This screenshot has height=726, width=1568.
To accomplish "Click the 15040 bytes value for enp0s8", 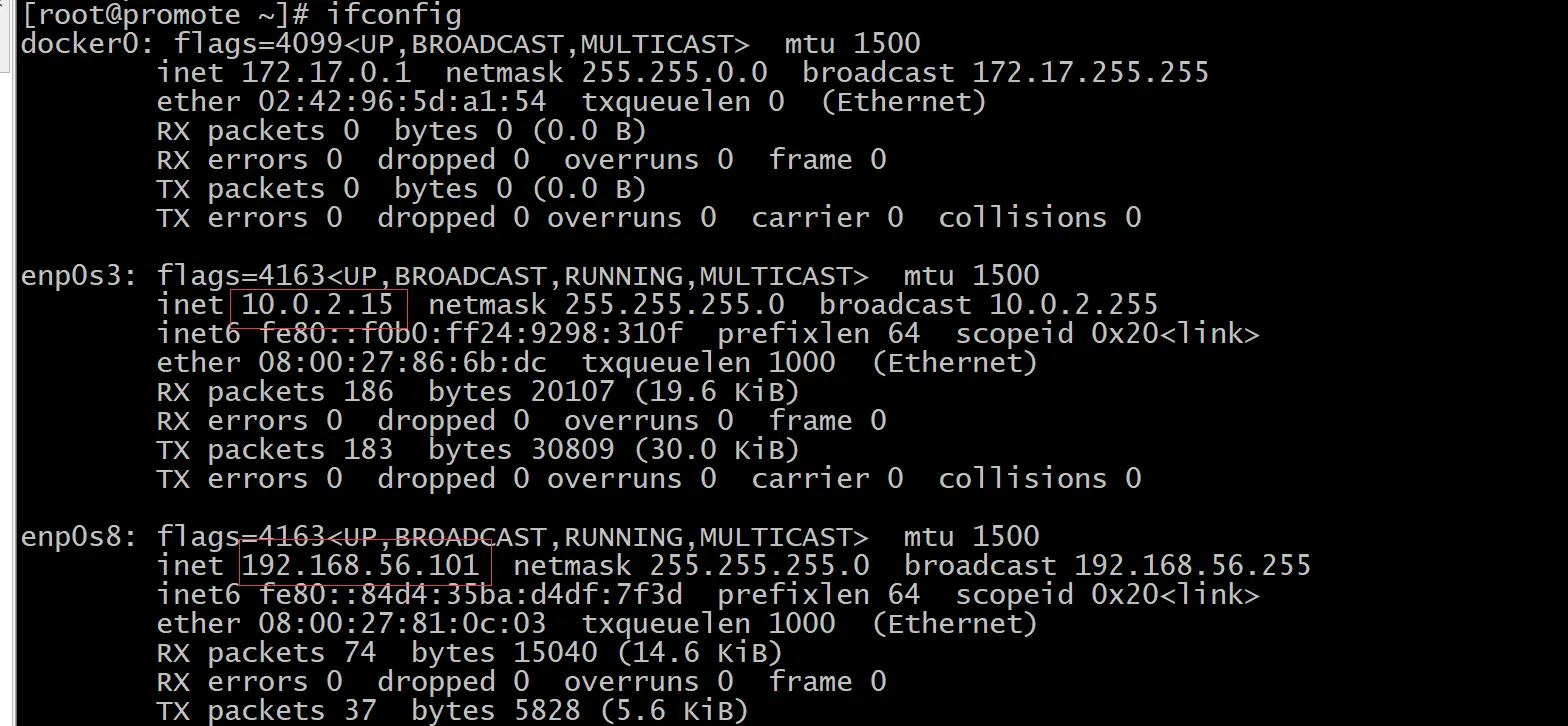I will point(556,652).
